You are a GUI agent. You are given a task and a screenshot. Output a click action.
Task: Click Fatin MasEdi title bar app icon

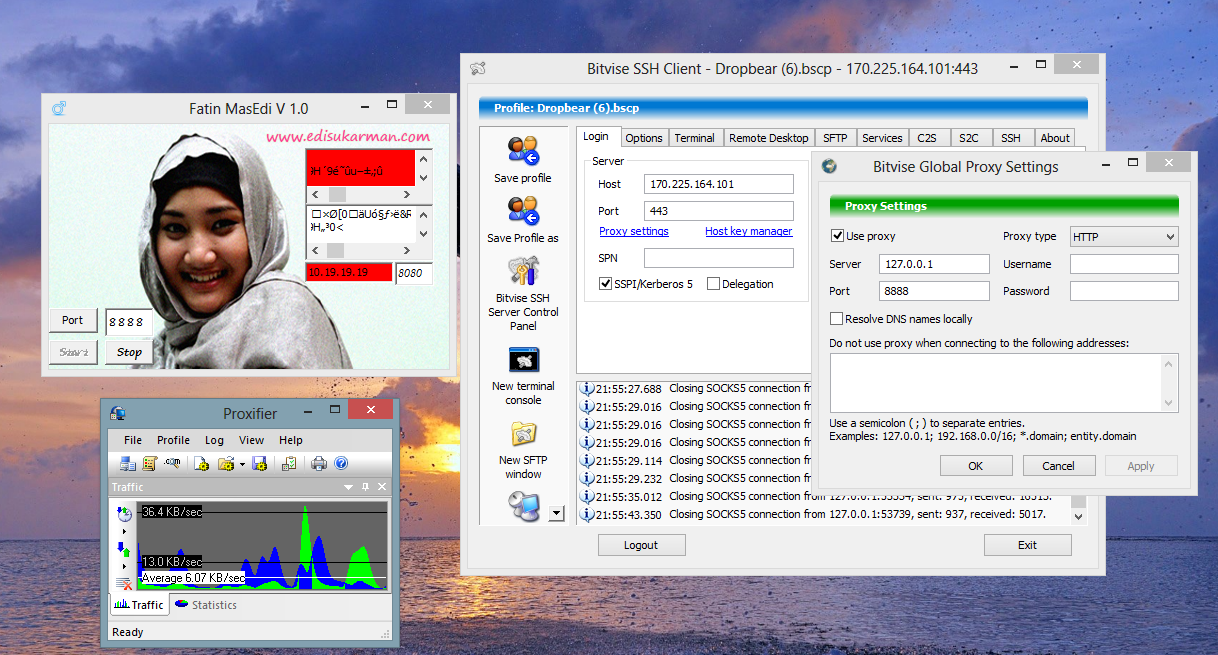point(59,108)
